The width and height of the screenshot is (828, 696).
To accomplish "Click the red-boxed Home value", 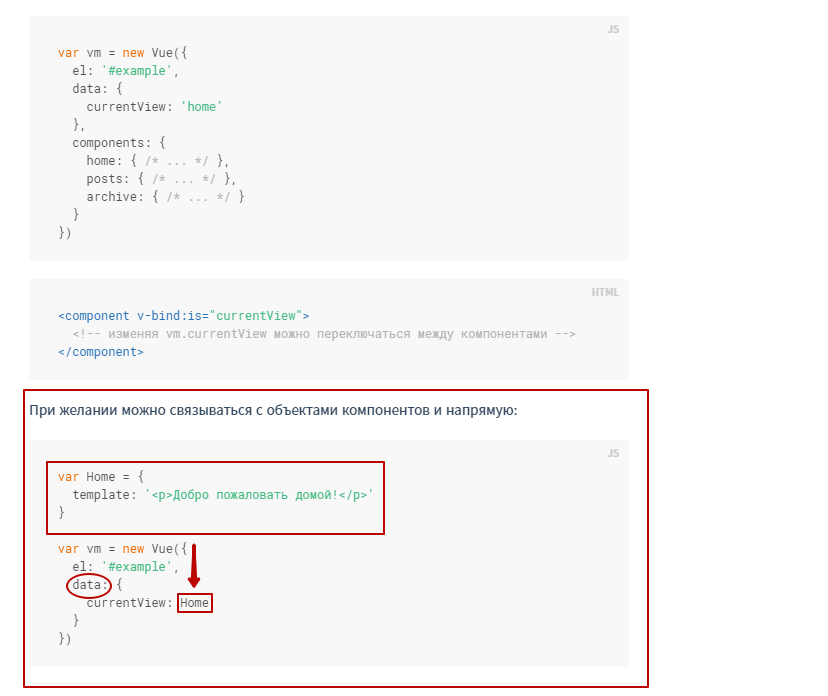I will 195,603.
